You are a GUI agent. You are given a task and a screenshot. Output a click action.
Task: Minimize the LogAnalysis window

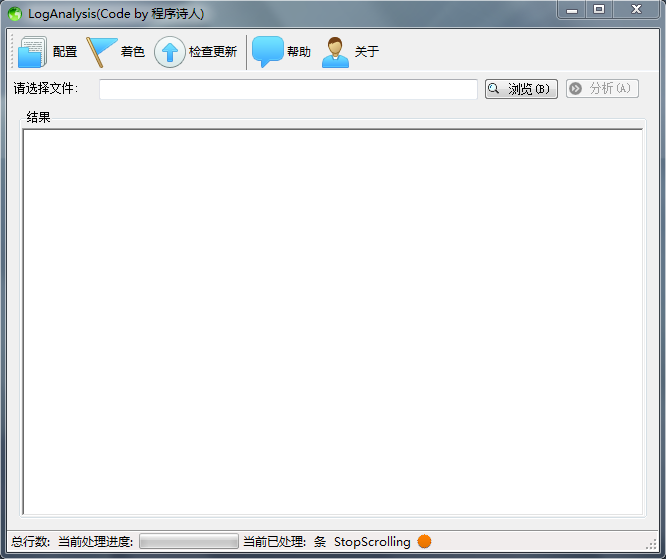click(572, 10)
